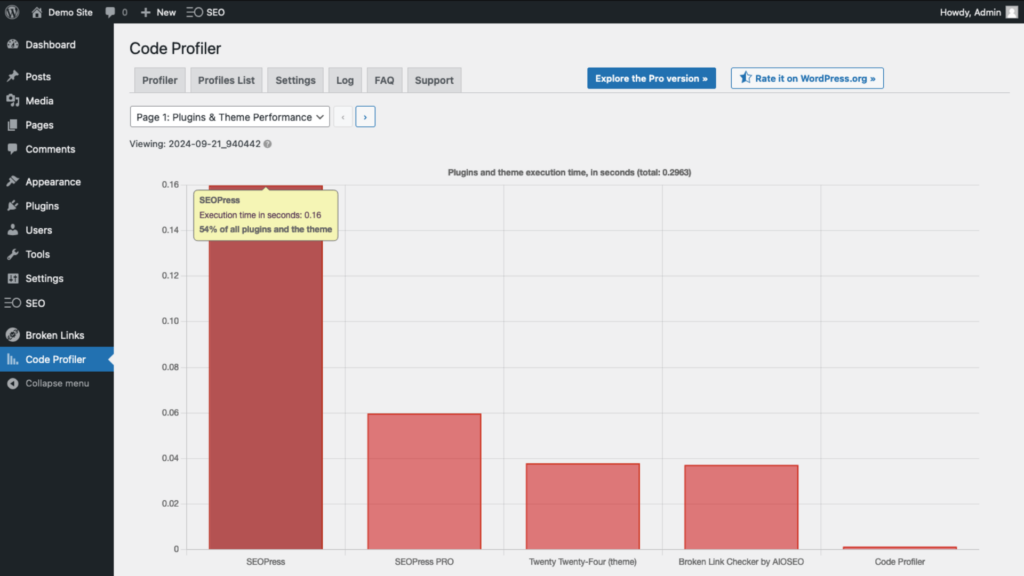The height and width of the screenshot is (576, 1024).
Task: Switch to the Profiles List tab
Action: click(x=227, y=80)
